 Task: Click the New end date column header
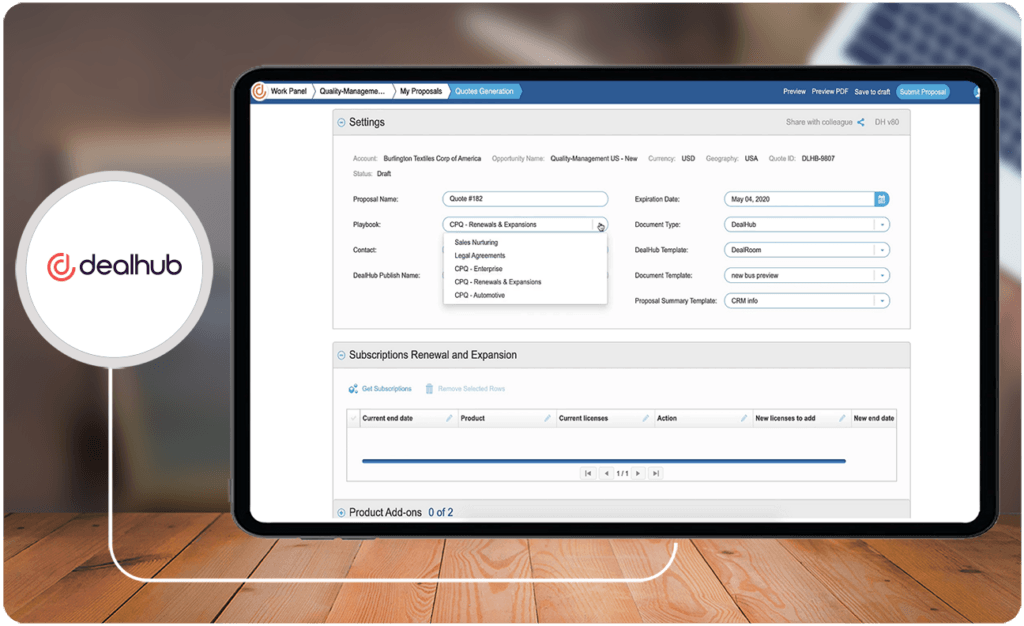coord(873,418)
